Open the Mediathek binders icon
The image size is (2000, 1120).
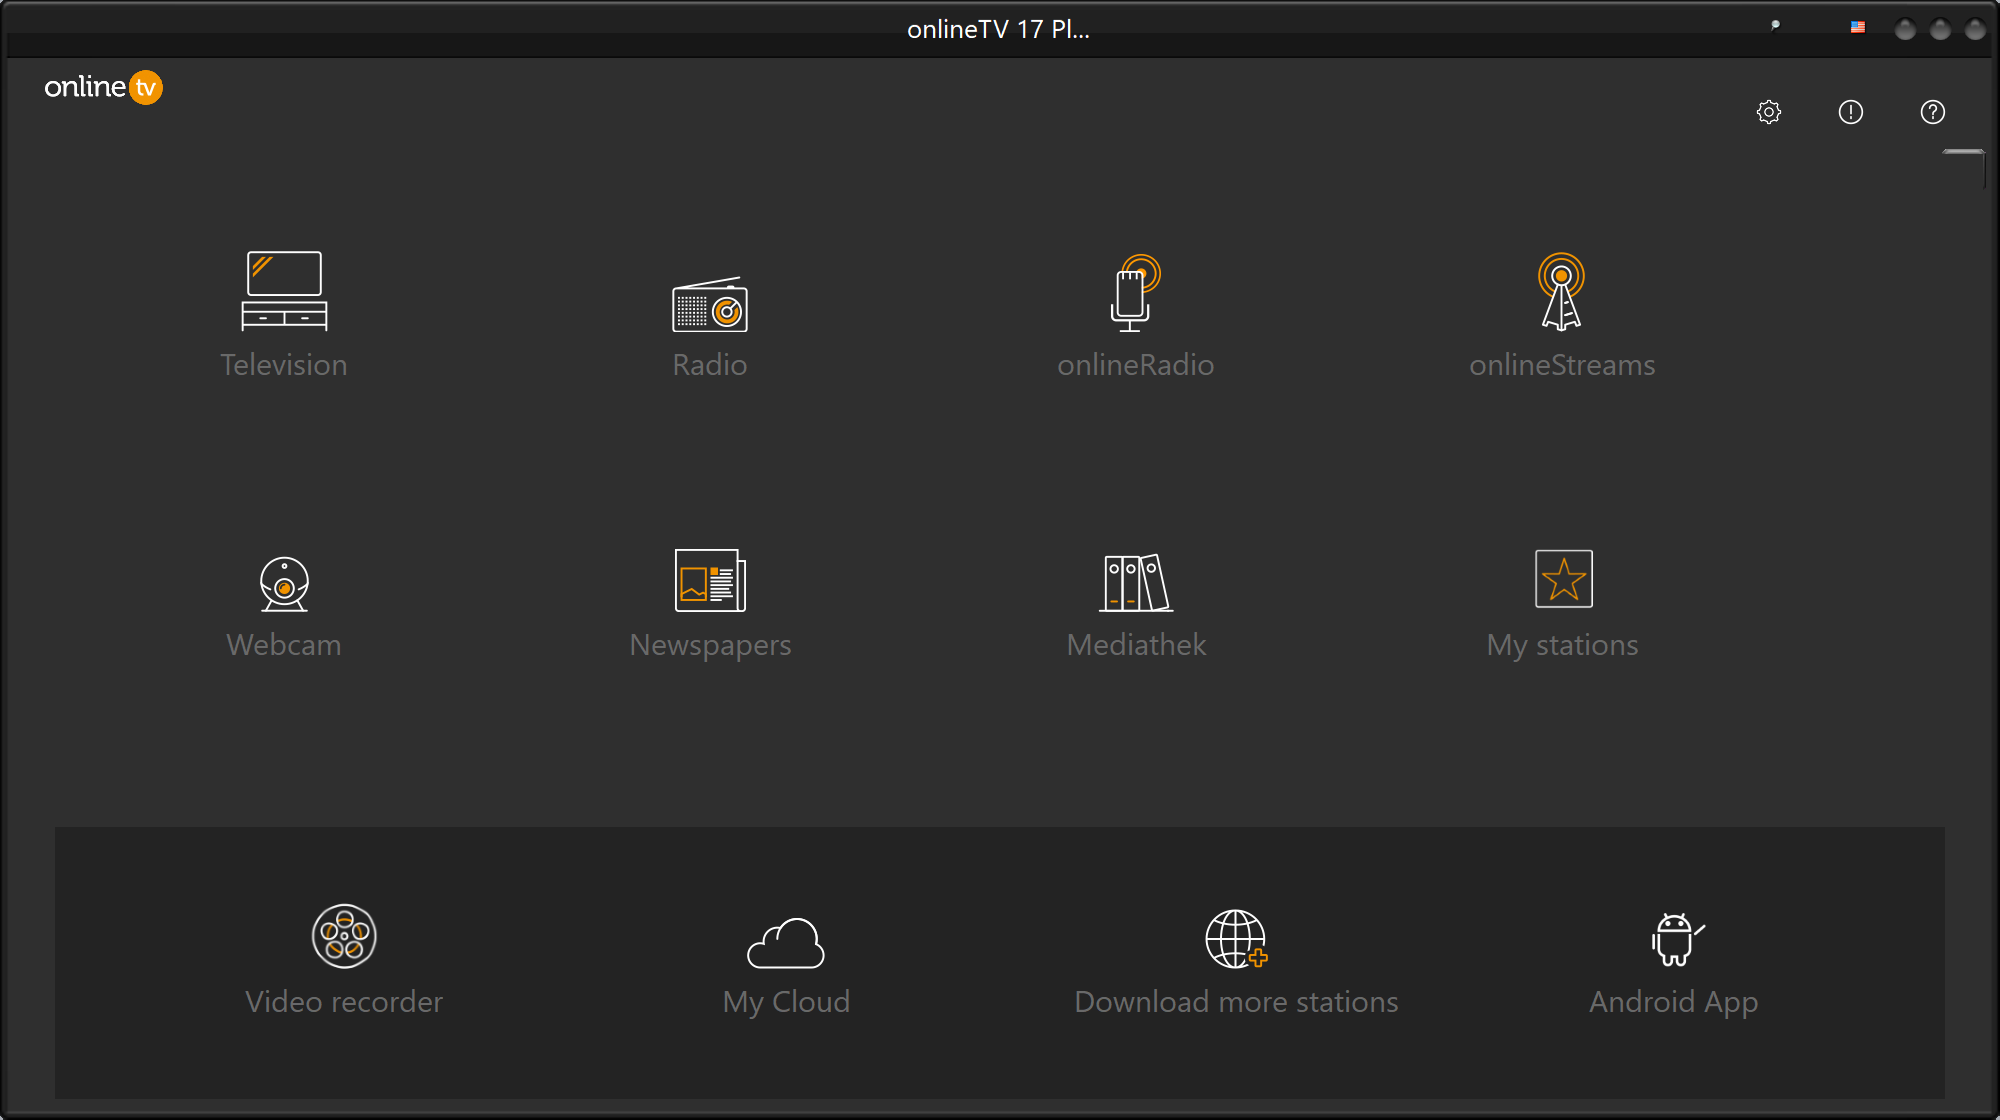click(1136, 582)
